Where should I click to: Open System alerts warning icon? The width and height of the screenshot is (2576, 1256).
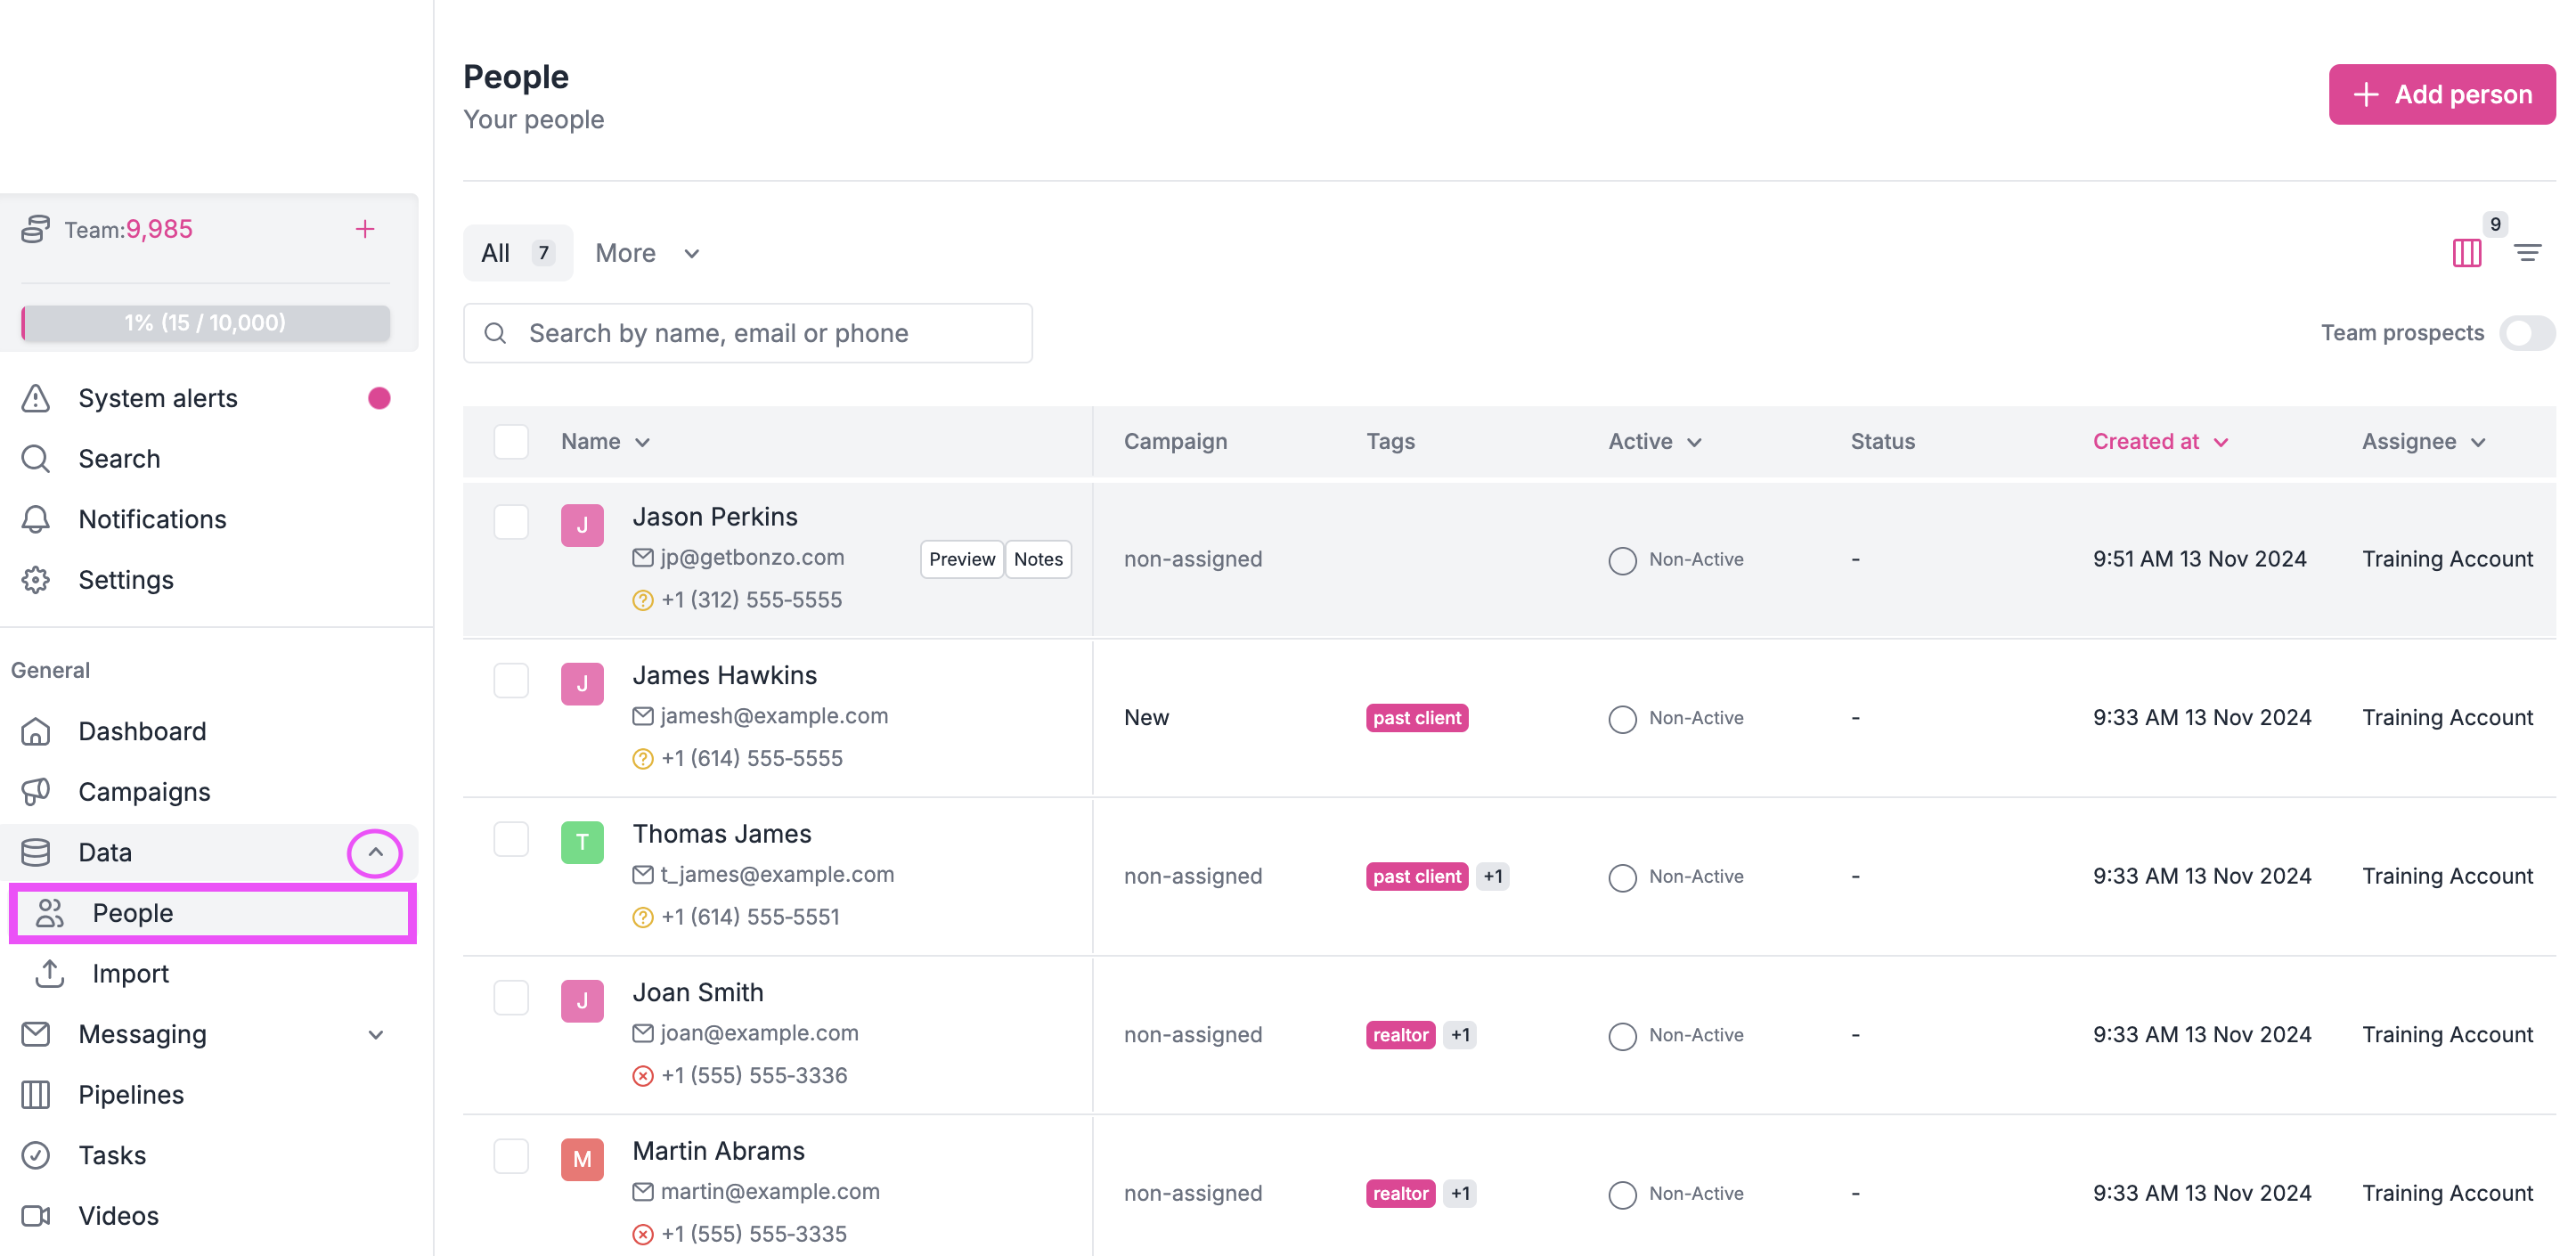(x=36, y=398)
